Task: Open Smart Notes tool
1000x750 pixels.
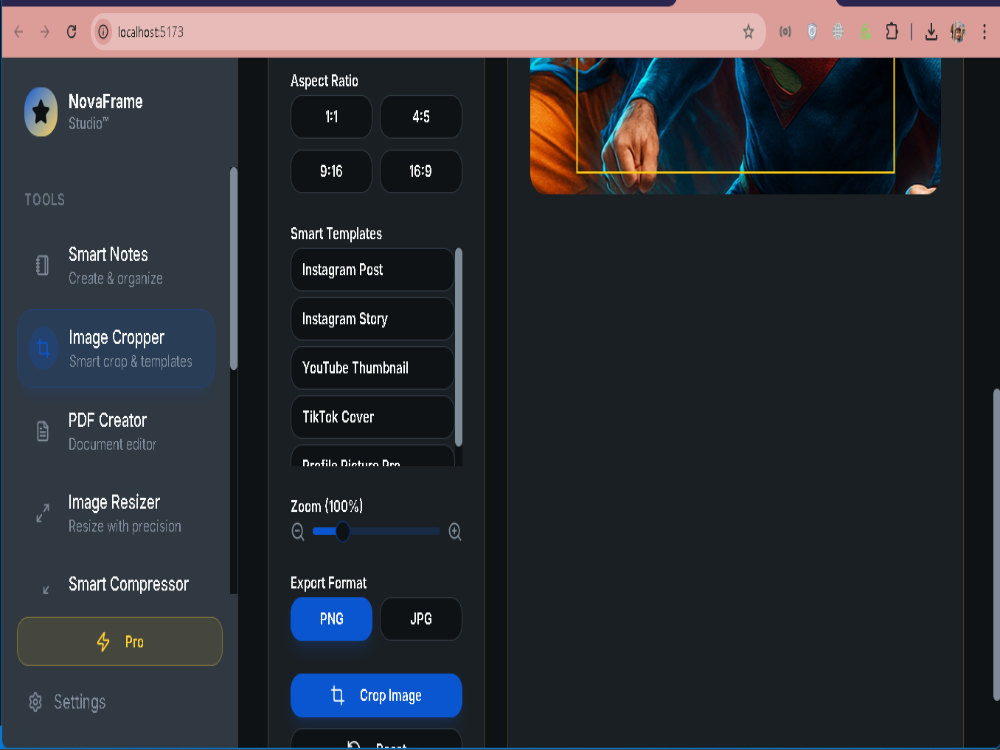Action: click(x=117, y=266)
